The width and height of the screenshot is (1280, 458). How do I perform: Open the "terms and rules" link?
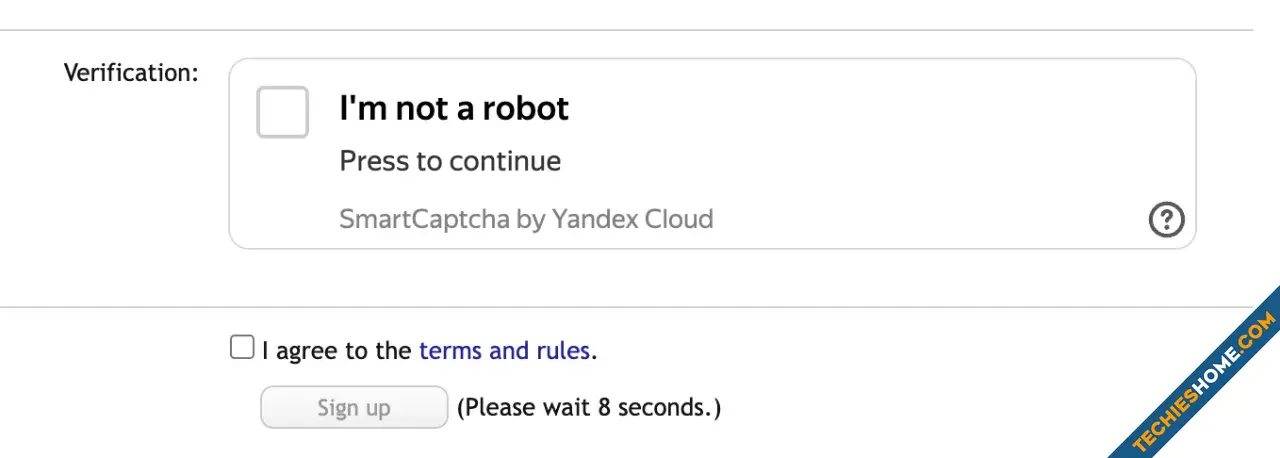coord(505,350)
